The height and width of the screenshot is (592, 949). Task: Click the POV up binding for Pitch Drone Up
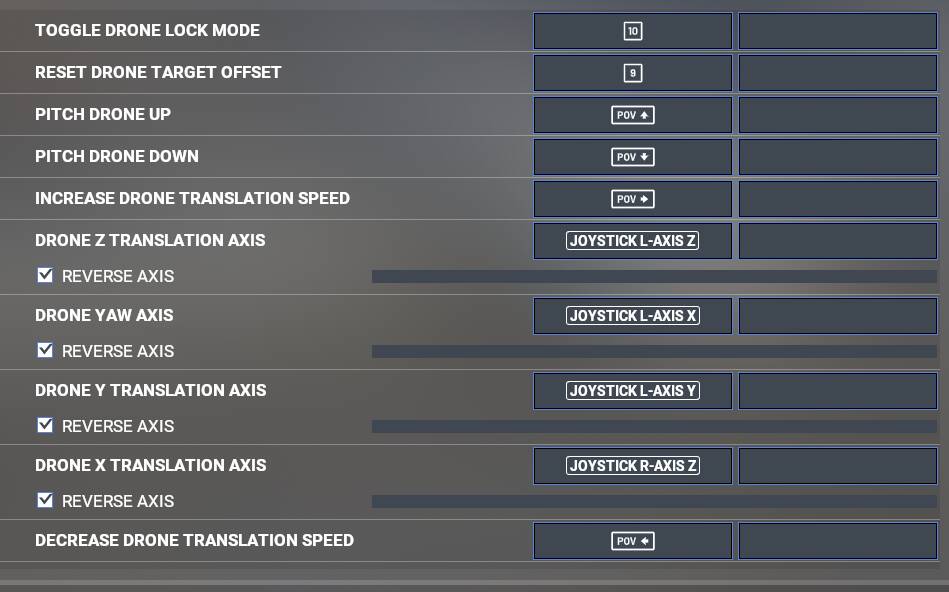tap(632, 115)
